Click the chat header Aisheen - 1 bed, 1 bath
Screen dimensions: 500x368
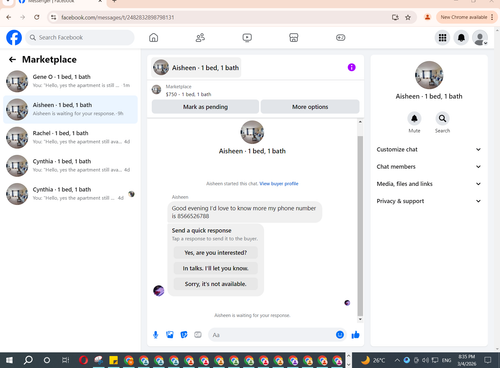pos(196,68)
